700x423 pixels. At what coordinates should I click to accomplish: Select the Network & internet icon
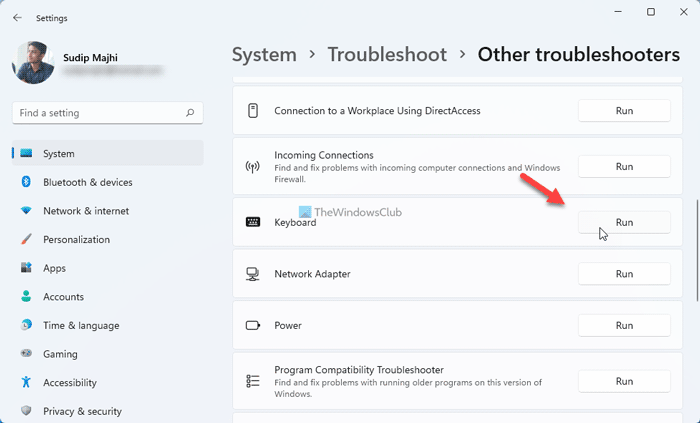coord(26,211)
